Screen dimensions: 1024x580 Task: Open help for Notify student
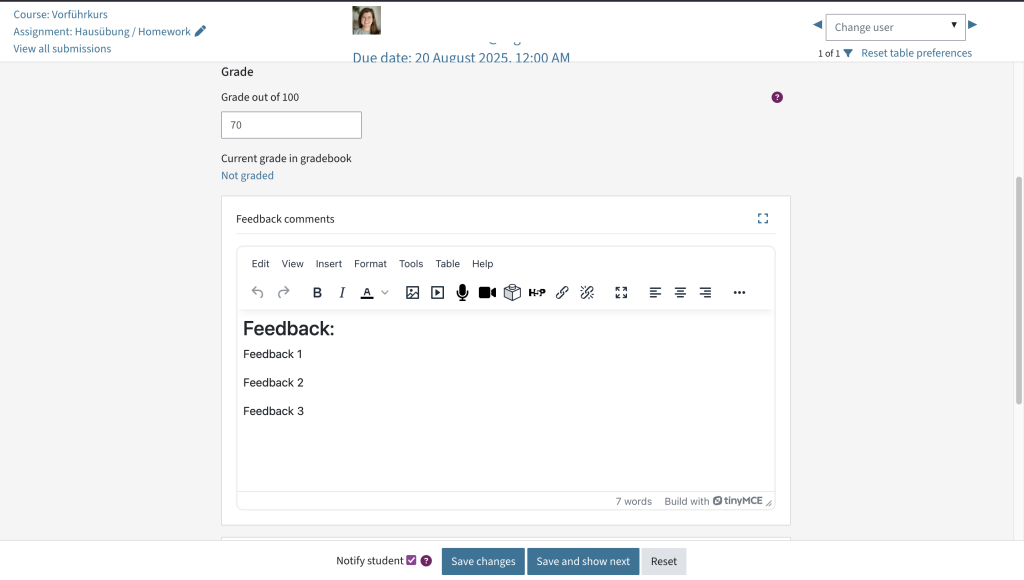426,561
